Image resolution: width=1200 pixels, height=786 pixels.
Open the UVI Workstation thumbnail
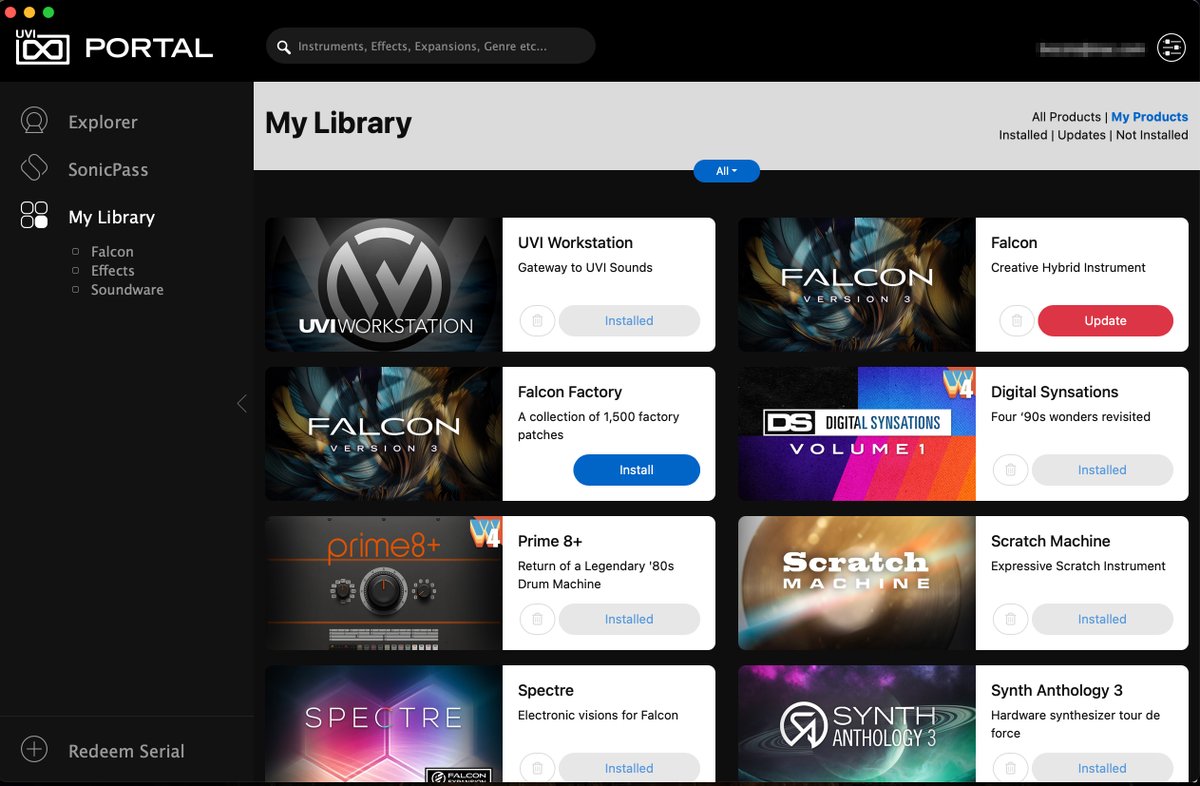coord(384,285)
